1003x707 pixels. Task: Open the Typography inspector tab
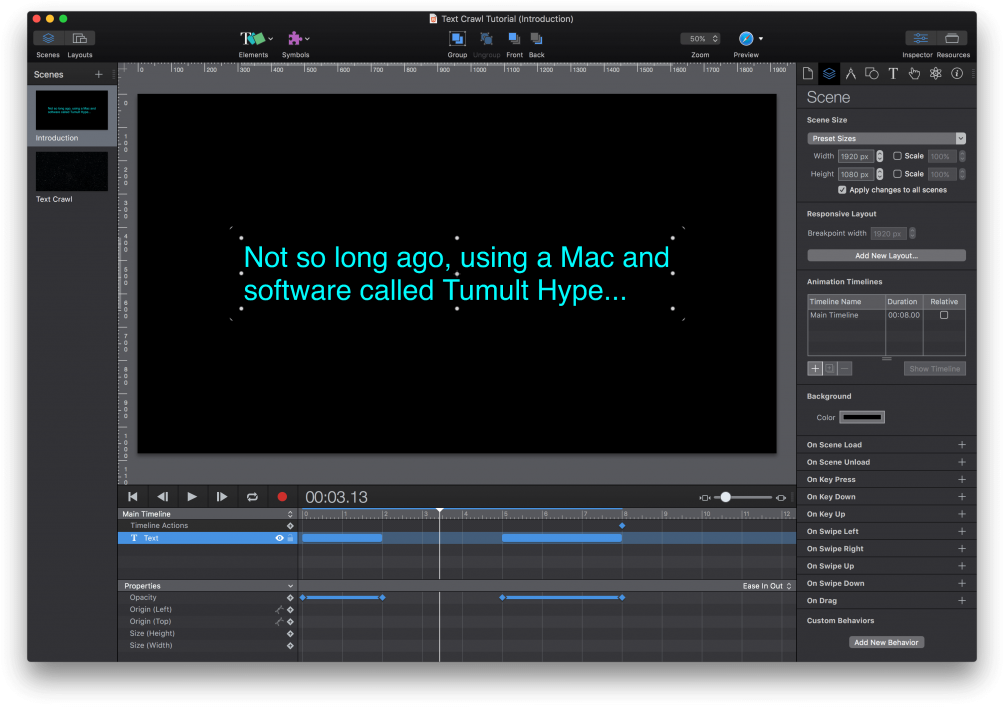(893, 73)
